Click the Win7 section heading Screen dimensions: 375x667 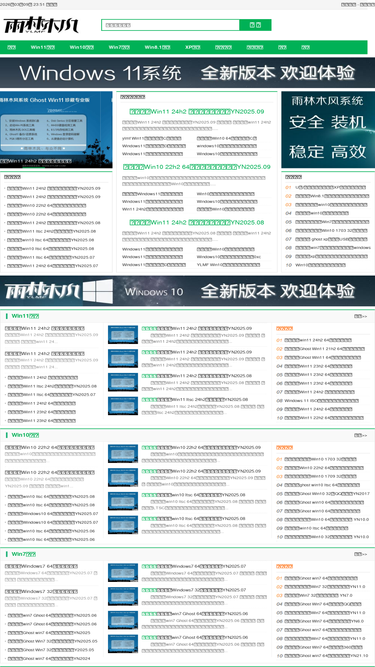(24, 554)
